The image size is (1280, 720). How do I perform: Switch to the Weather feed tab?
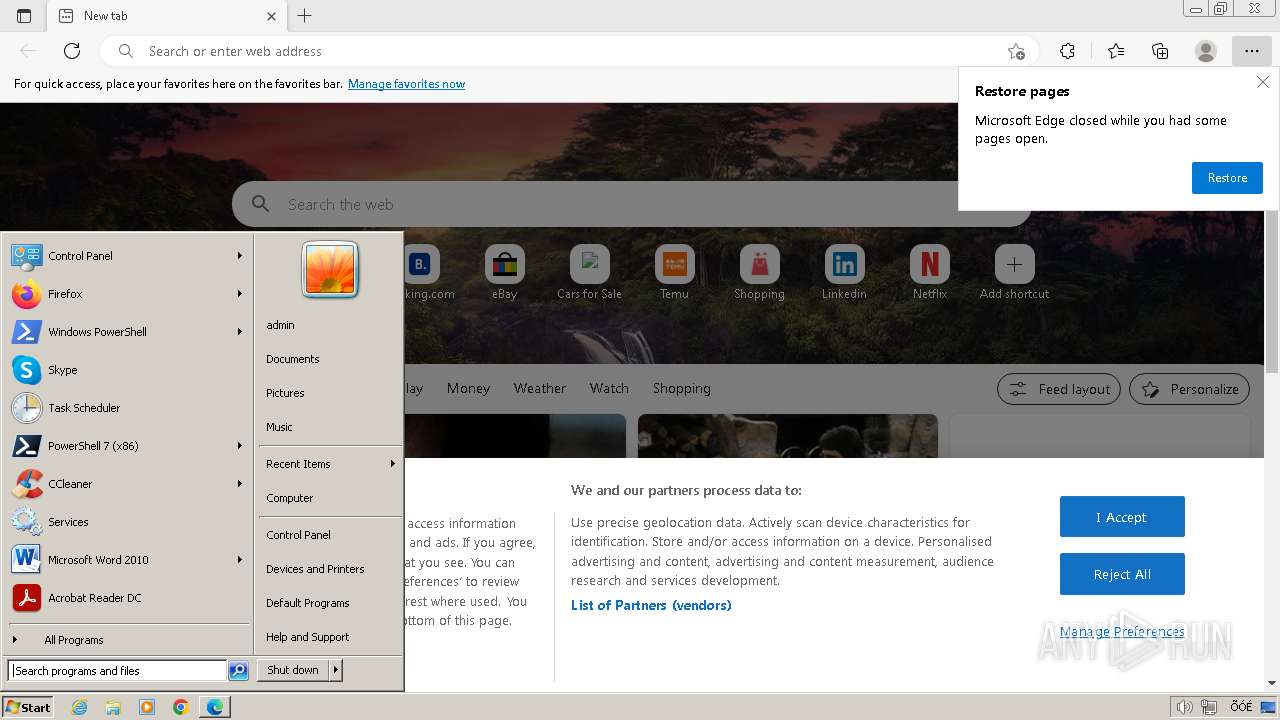pyautogui.click(x=539, y=388)
